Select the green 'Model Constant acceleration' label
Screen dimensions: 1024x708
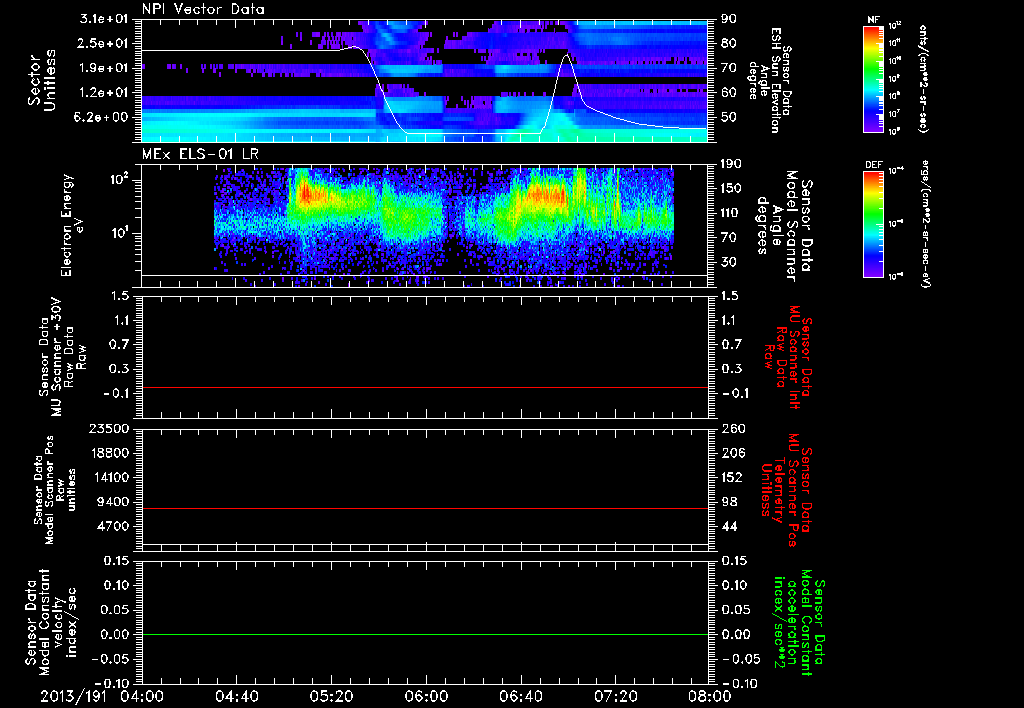coord(799,624)
